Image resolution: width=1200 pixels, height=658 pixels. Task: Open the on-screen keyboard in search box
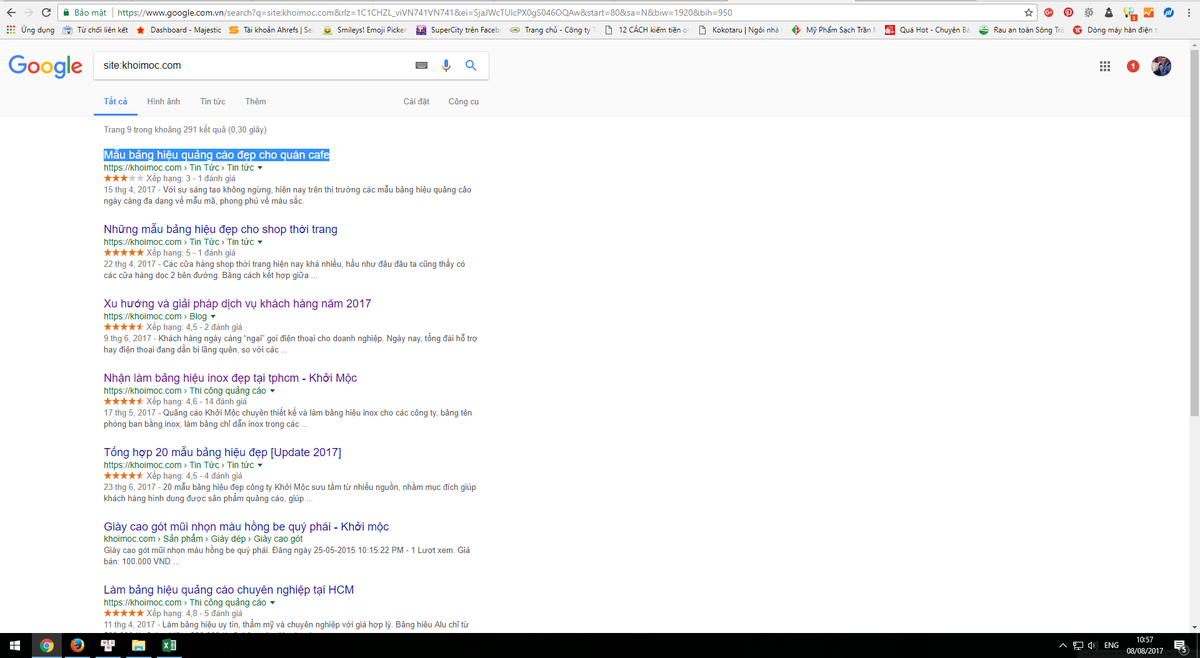pos(421,66)
